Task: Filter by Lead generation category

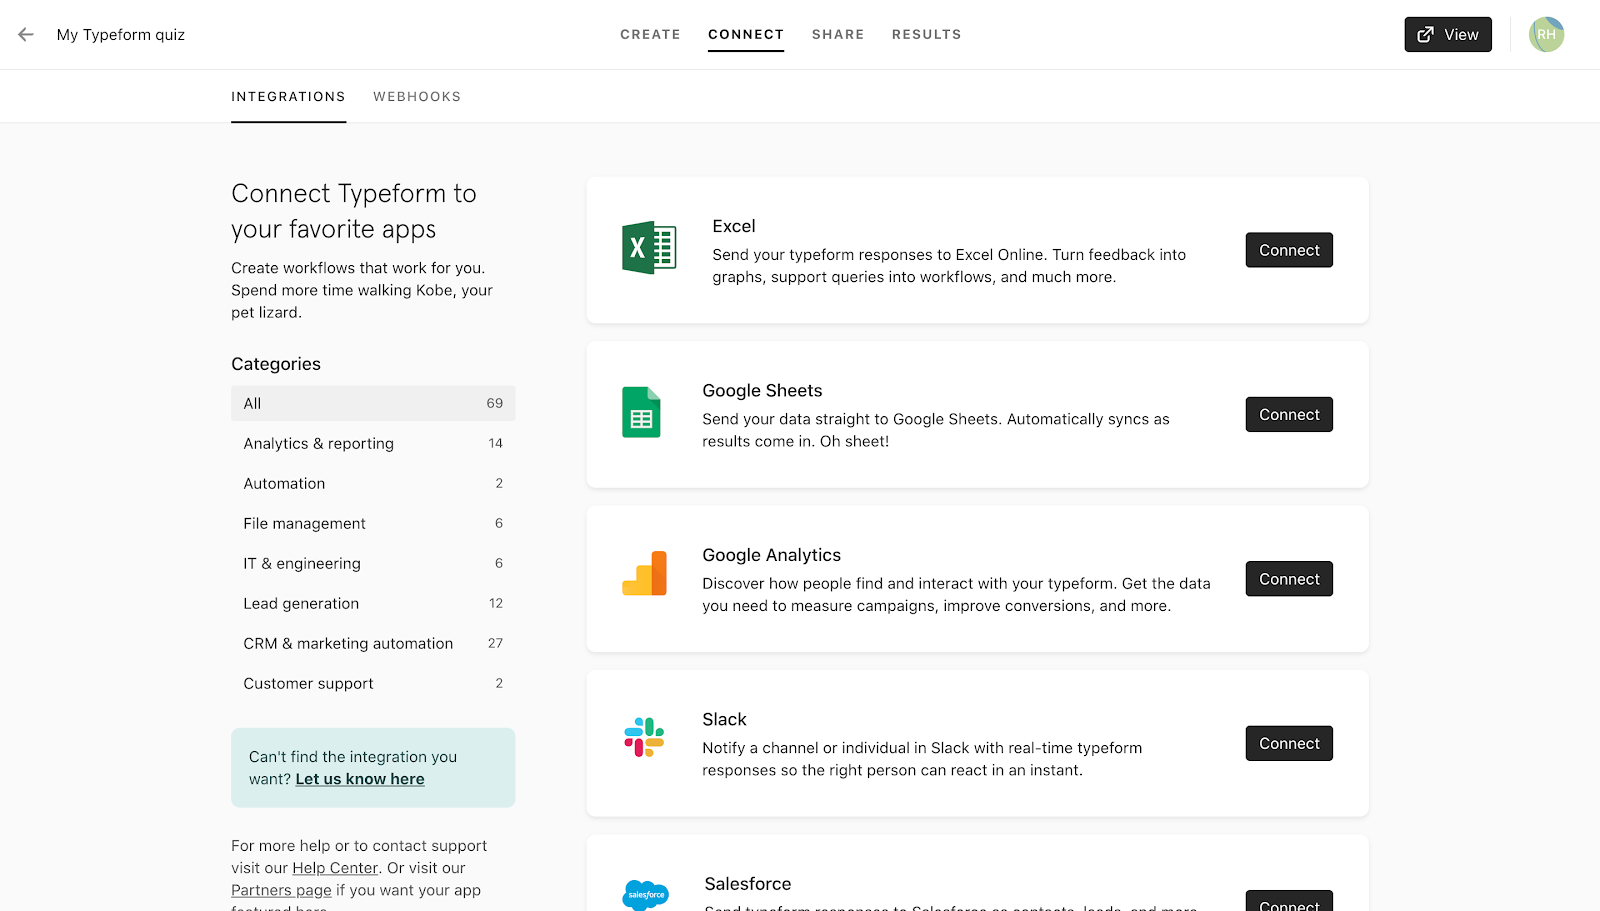Action: [373, 603]
